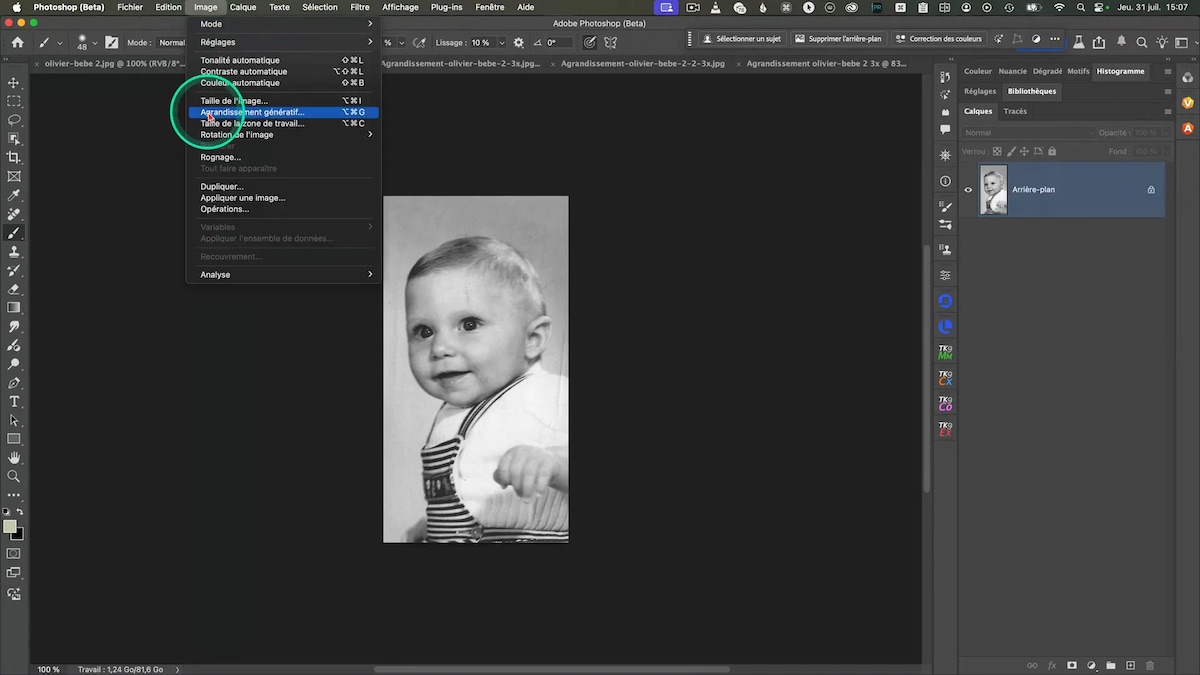Select the Frame tool

(14, 176)
